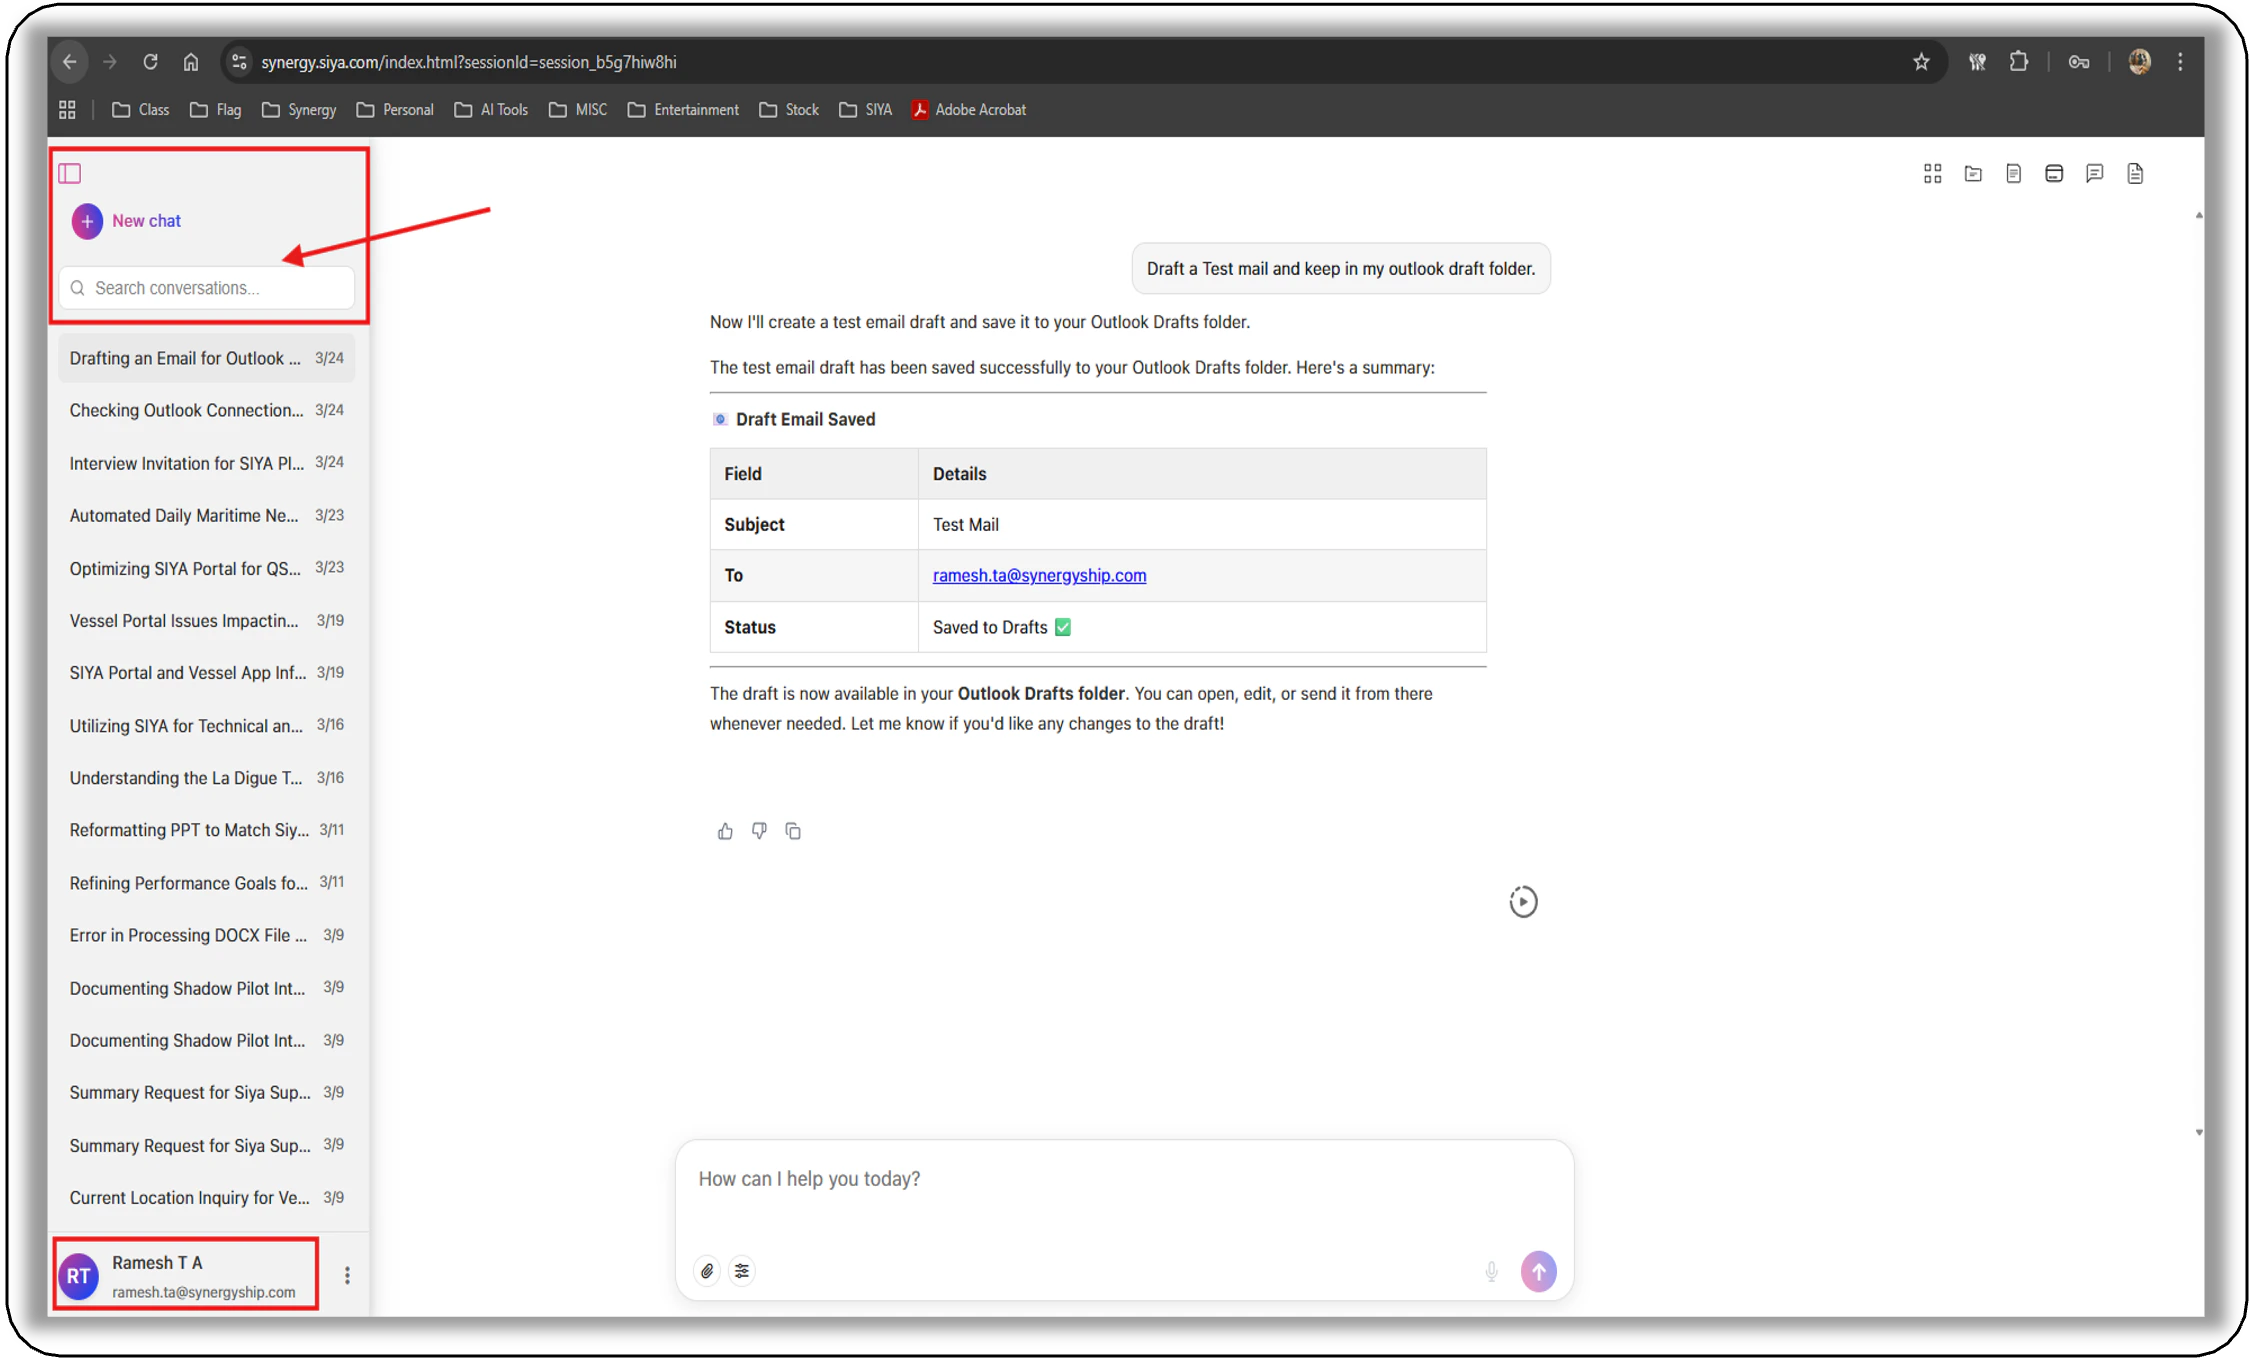The width and height of the screenshot is (2255, 1365).
Task: Copy the assistant response
Action: click(793, 831)
